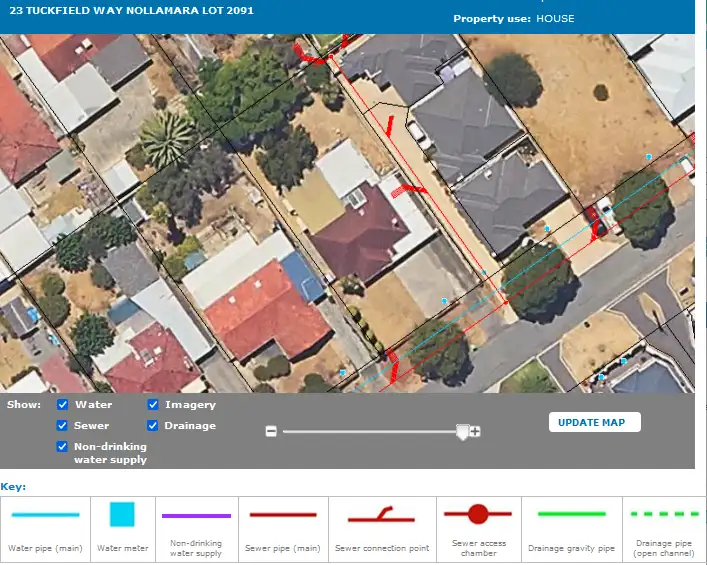
Task: Click the Water meter legend square
Action: pyautogui.click(x=122, y=514)
